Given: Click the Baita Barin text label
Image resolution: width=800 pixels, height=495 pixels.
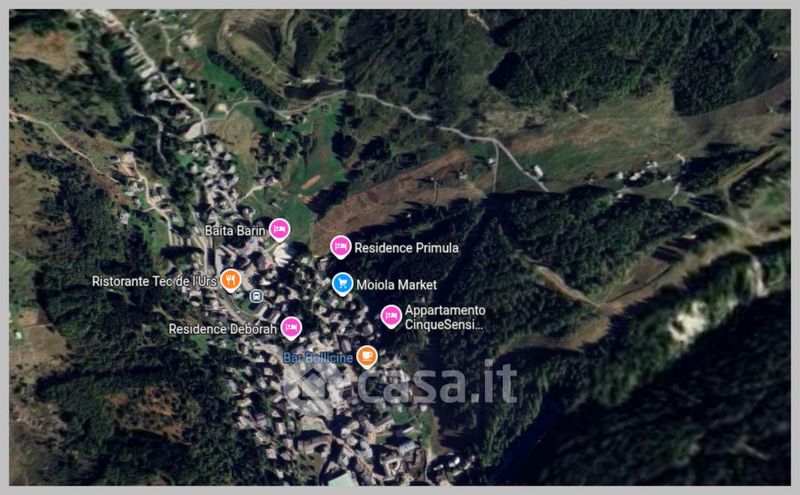Looking at the screenshot, I should pos(235,231).
